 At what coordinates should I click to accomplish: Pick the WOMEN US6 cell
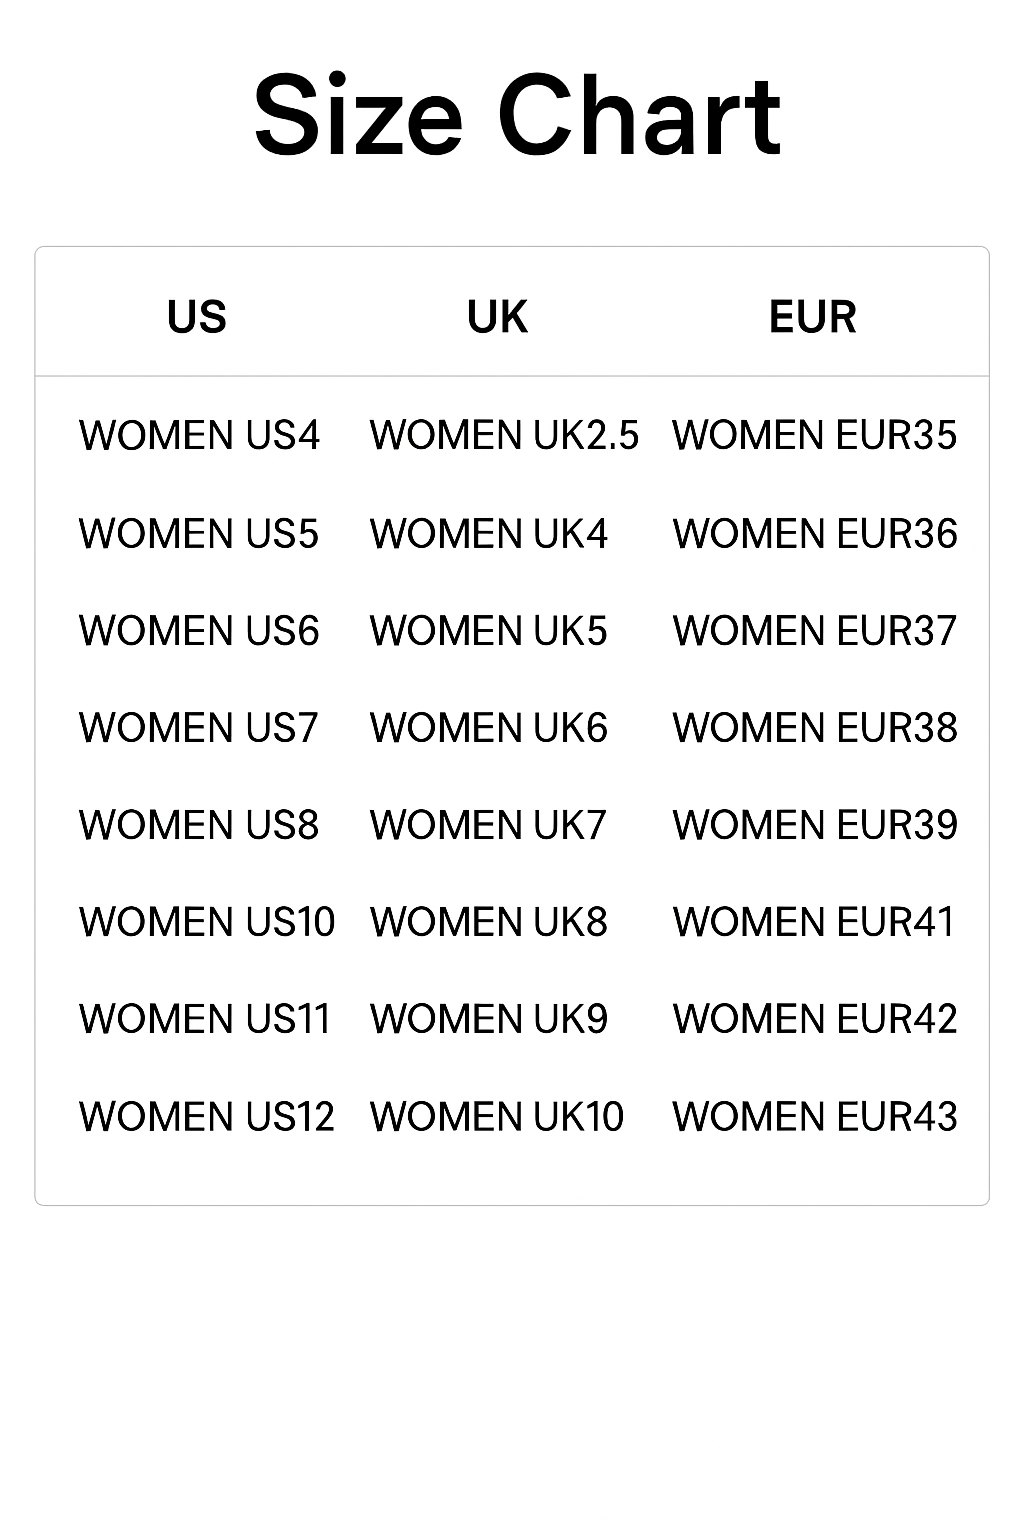tap(199, 630)
